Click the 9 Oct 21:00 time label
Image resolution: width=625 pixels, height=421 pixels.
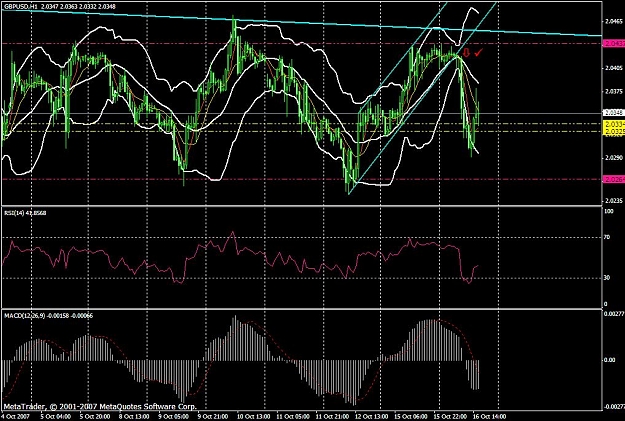click(x=212, y=416)
